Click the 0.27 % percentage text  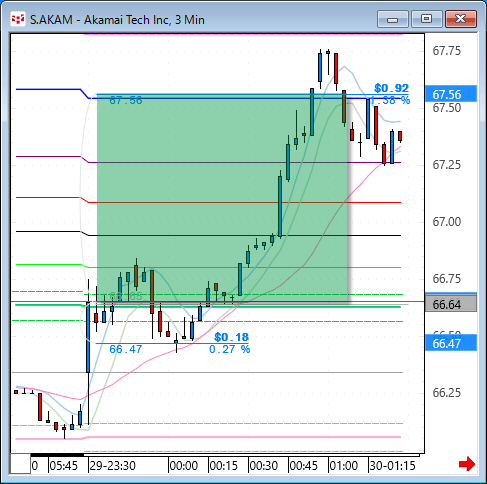230,349
